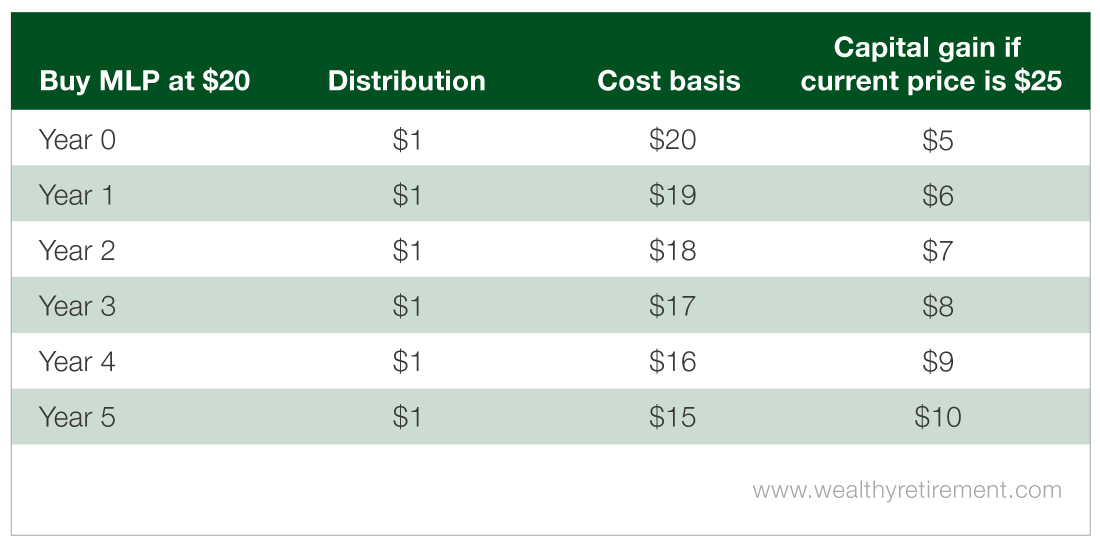Open the www.wealthyretirement.com link
Viewport: 1100px width, 549px height.
pos(907,489)
